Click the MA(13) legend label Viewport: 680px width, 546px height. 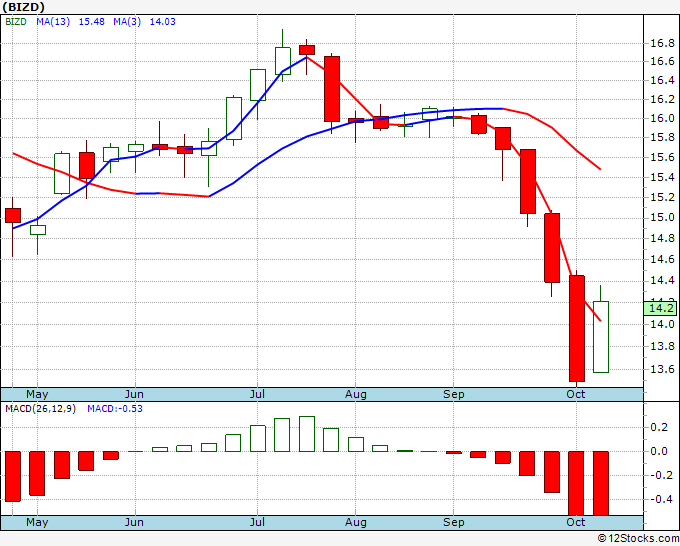[53, 22]
